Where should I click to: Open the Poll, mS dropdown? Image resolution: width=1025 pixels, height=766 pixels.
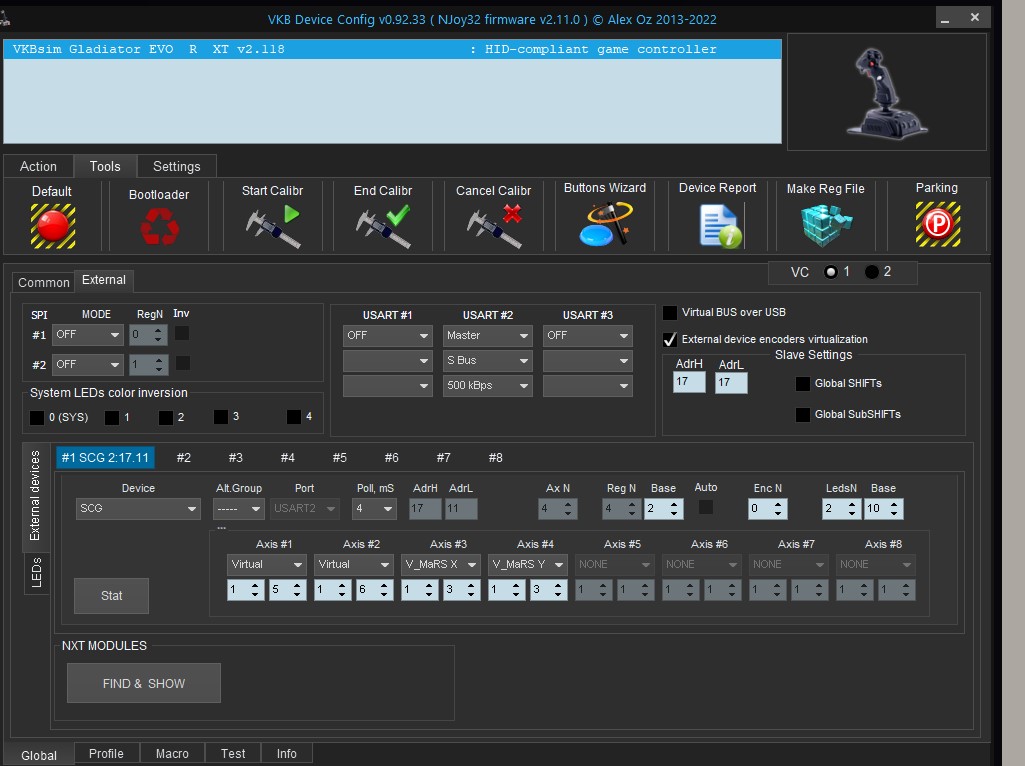coord(374,508)
